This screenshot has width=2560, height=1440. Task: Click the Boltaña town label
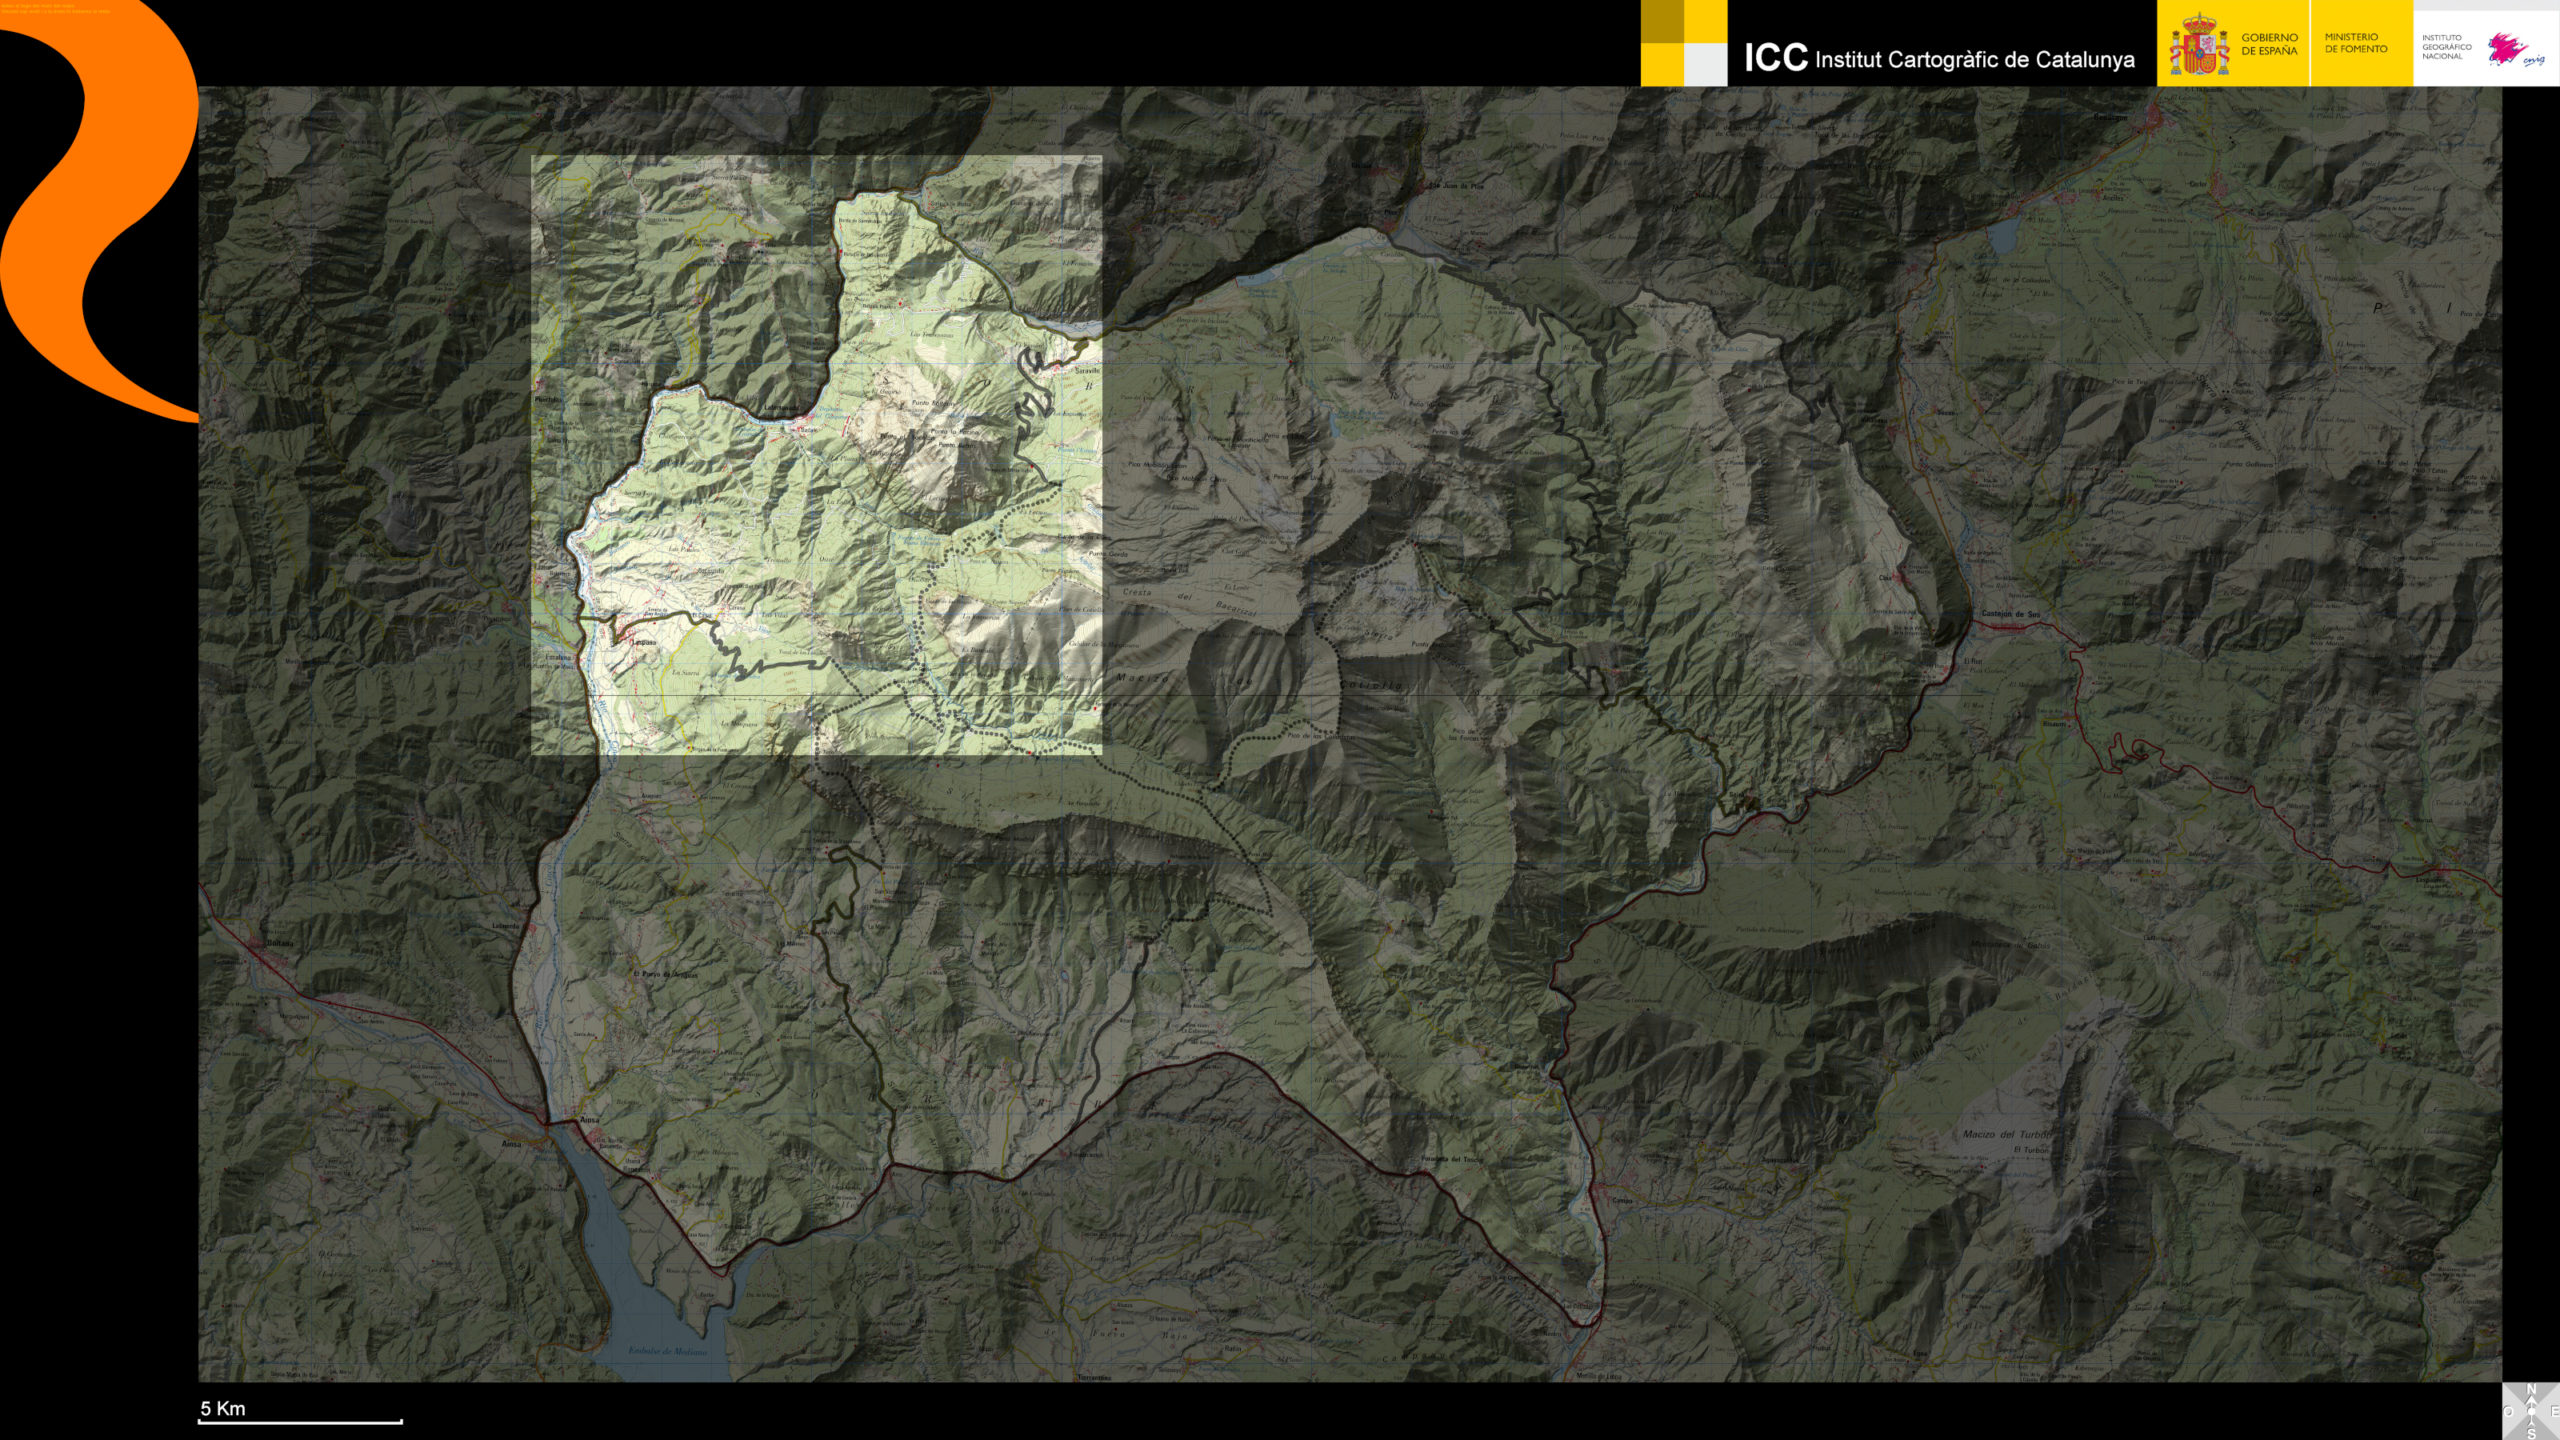click(x=280, y=943)
